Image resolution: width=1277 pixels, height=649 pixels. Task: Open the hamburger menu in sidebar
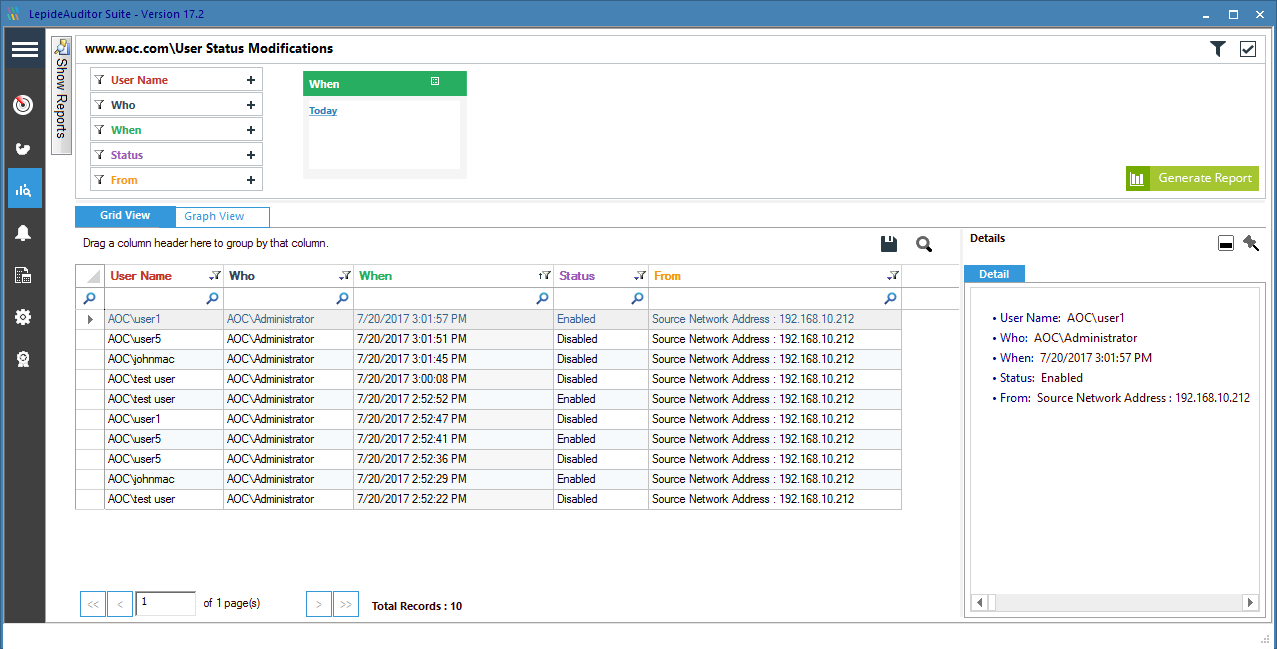point(25,49)
